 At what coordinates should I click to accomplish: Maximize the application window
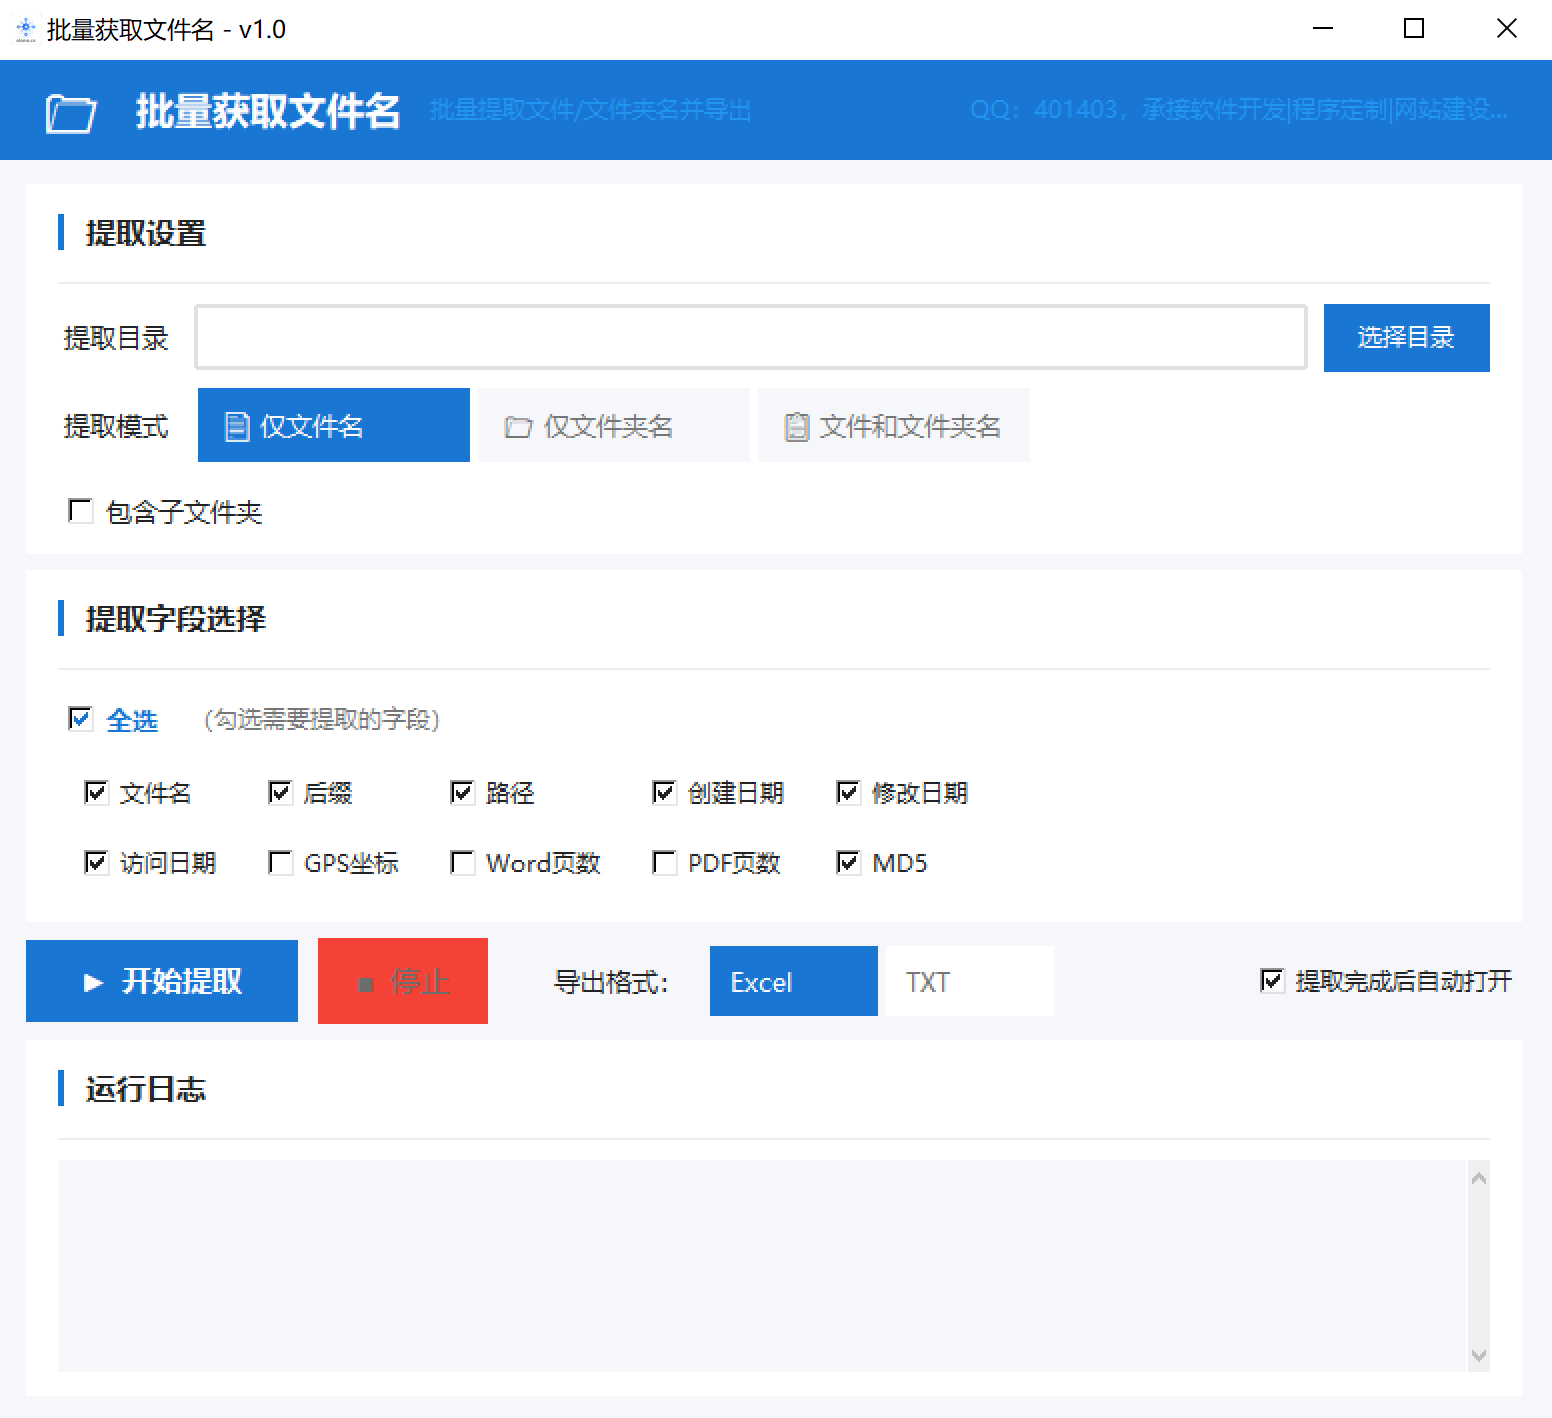(1414, 29)
